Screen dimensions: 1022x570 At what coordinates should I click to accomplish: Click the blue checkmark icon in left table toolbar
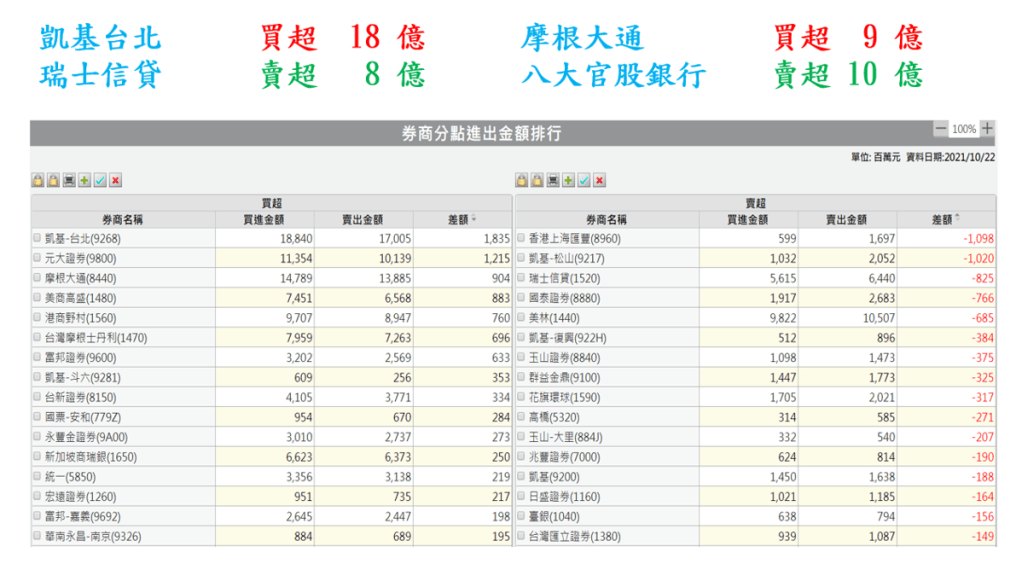click(100, 181)
